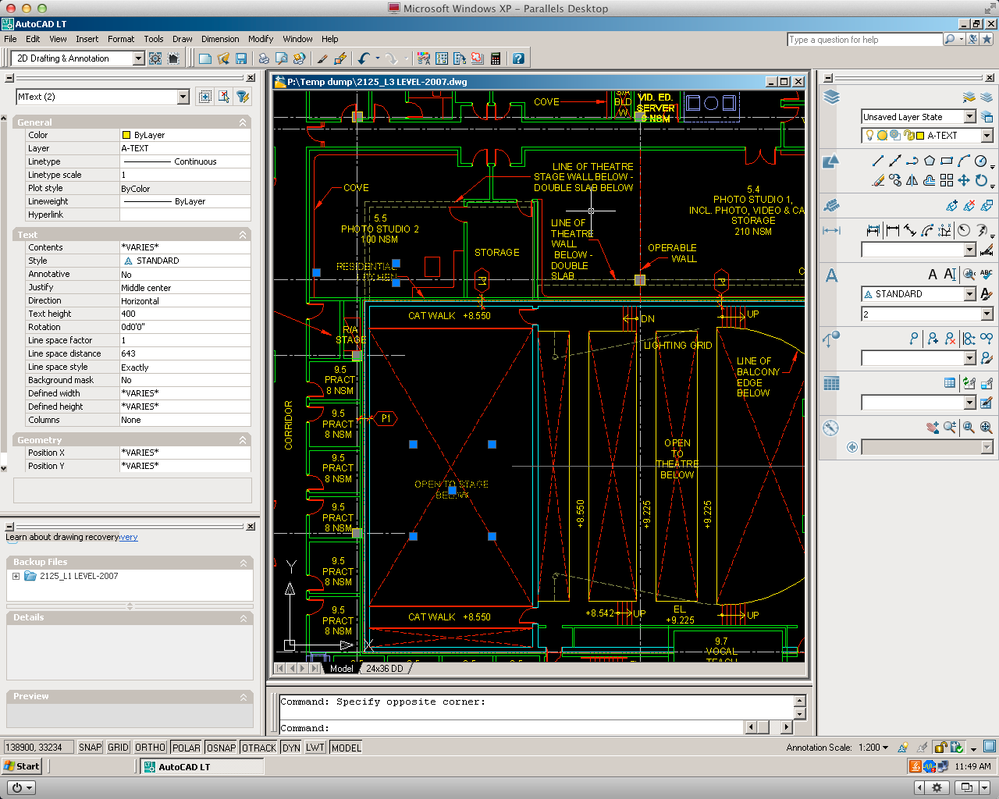Expand the 2125_L1 LEVEL-2007 backup file
This screenshot has height=799, width=999.
point(16,576)
